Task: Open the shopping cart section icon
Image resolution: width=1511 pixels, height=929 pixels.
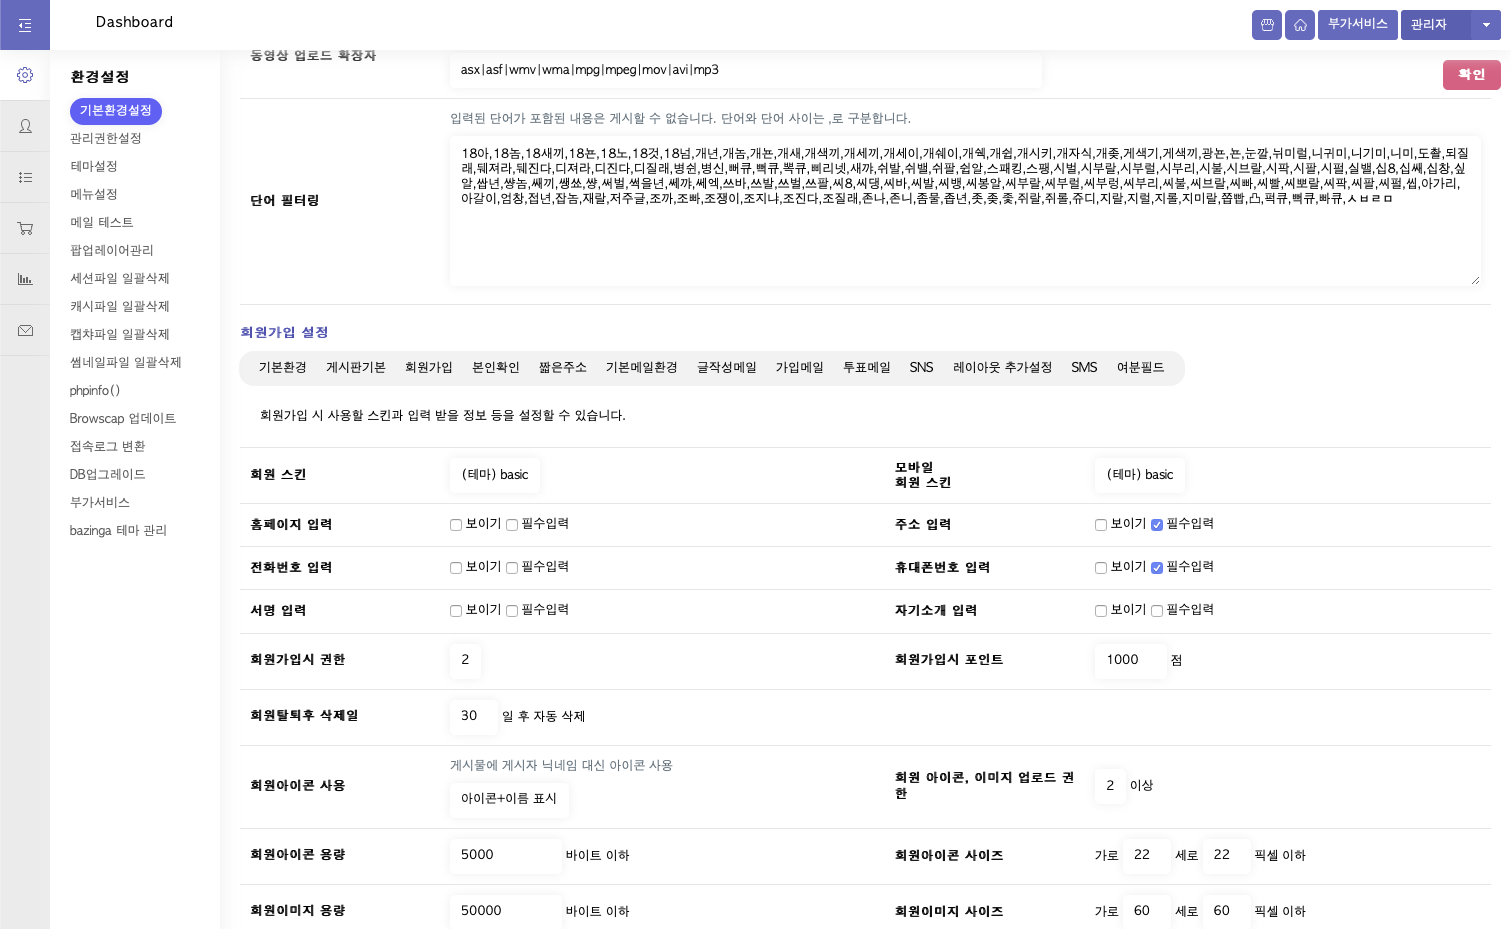Action: tap(25, 228)
